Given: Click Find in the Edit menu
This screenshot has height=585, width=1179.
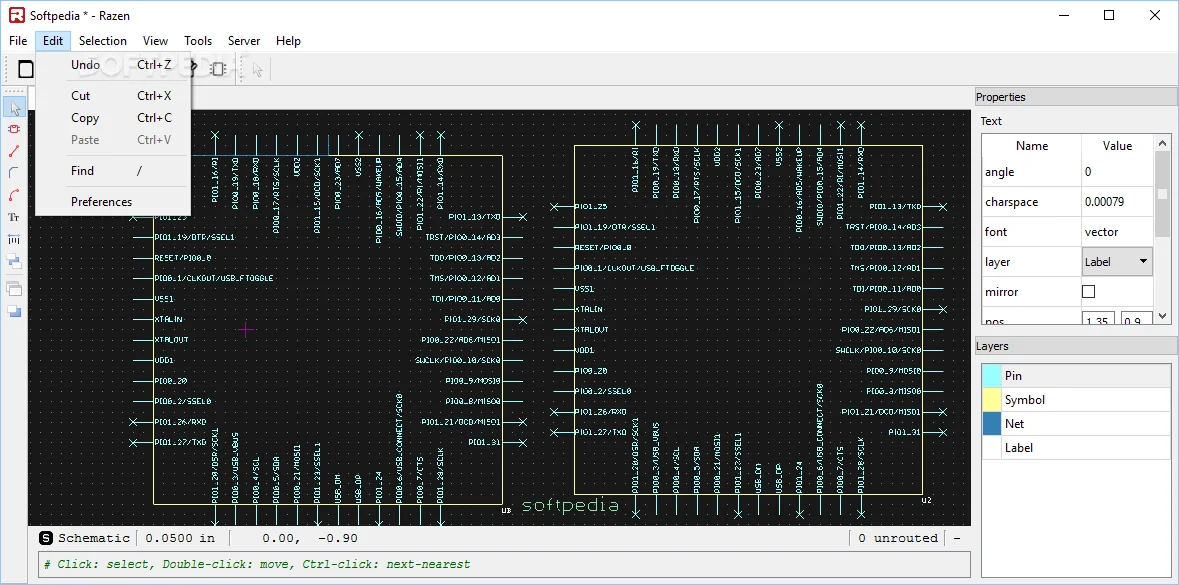Looking at the screenshot, I should pyautogui.click(x=82, y=171).
